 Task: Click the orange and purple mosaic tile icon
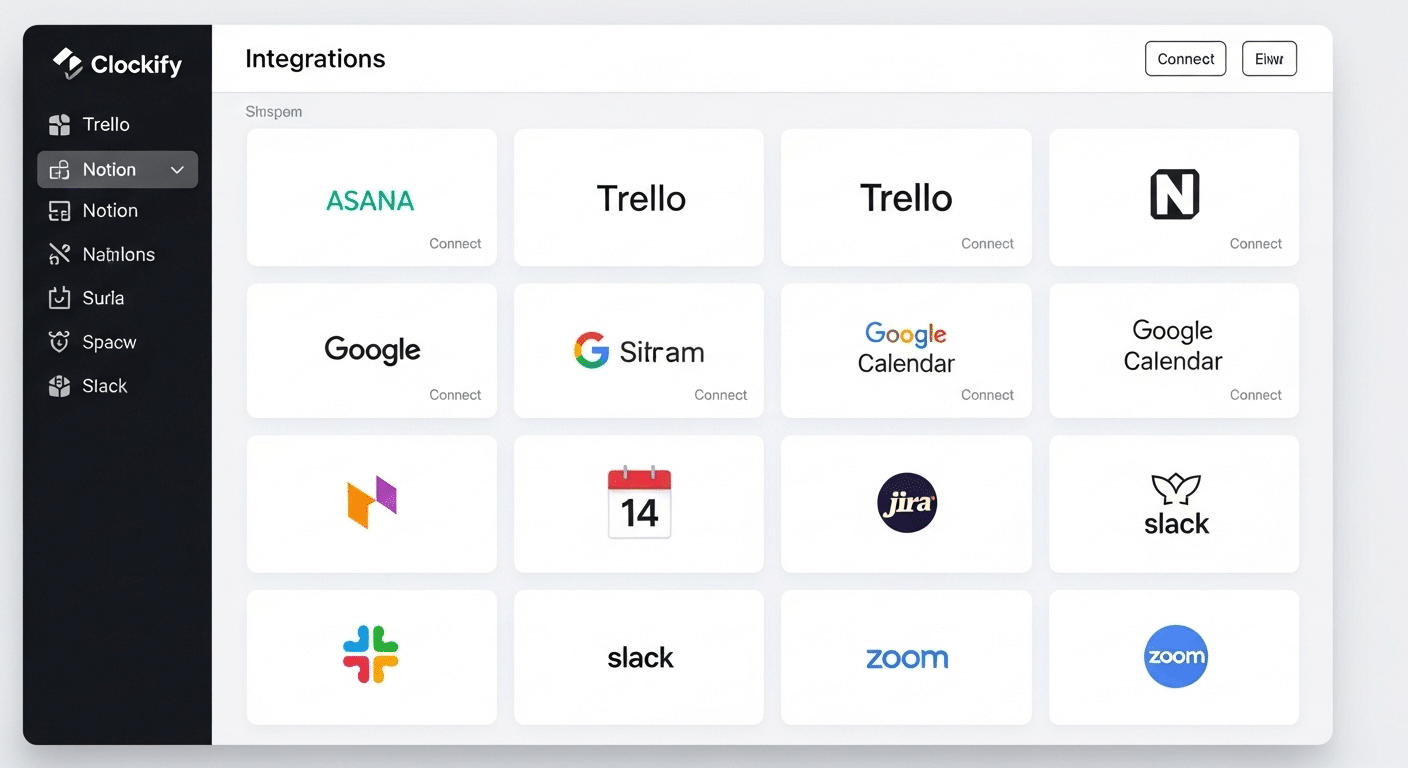tap(371, 503)
